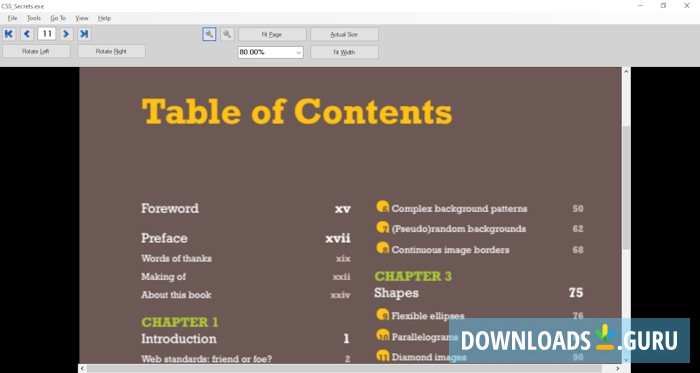Screen dimensions: 700x373
Task: Click the 'Complex background patterns' entry
Action: [459, 208]
